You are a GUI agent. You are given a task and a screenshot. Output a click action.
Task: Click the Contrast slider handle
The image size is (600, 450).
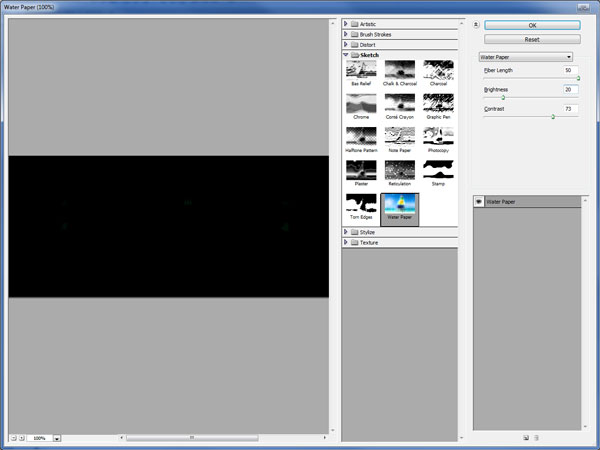pyautogui.click(x=553, y=116)
